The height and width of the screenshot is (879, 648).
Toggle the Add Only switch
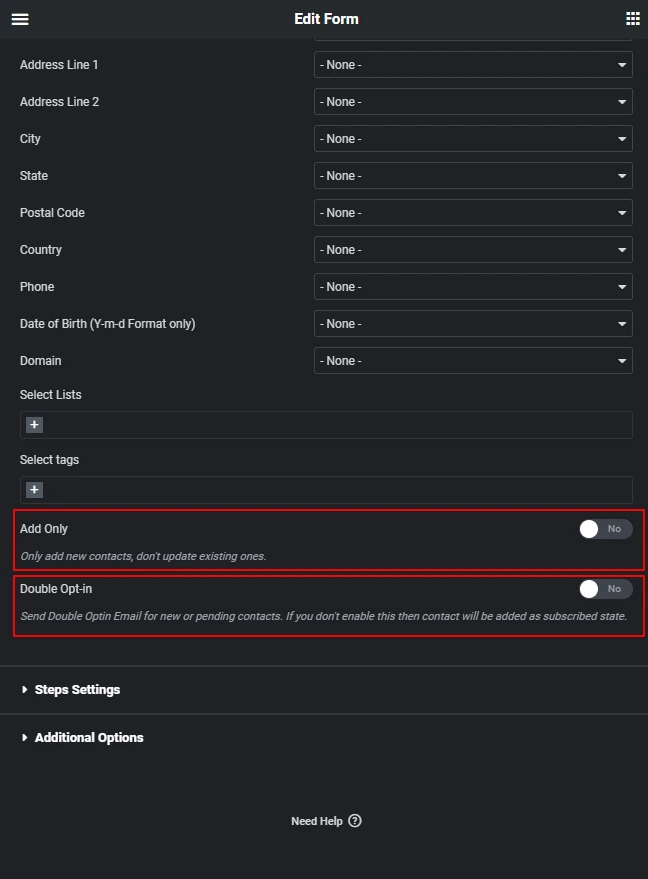pyautogui.click(x=606, y=529)
